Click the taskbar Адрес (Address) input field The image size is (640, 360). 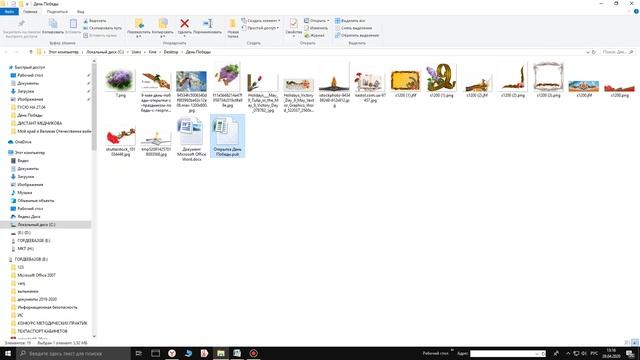[508, 353]
